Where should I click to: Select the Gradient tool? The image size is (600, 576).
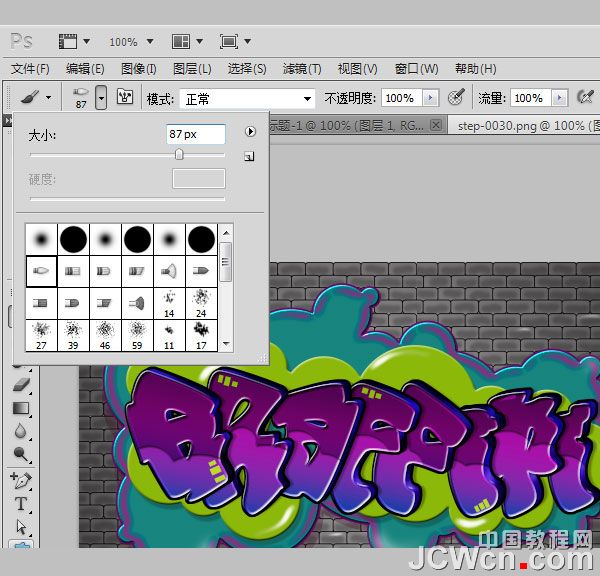(22, 408)
